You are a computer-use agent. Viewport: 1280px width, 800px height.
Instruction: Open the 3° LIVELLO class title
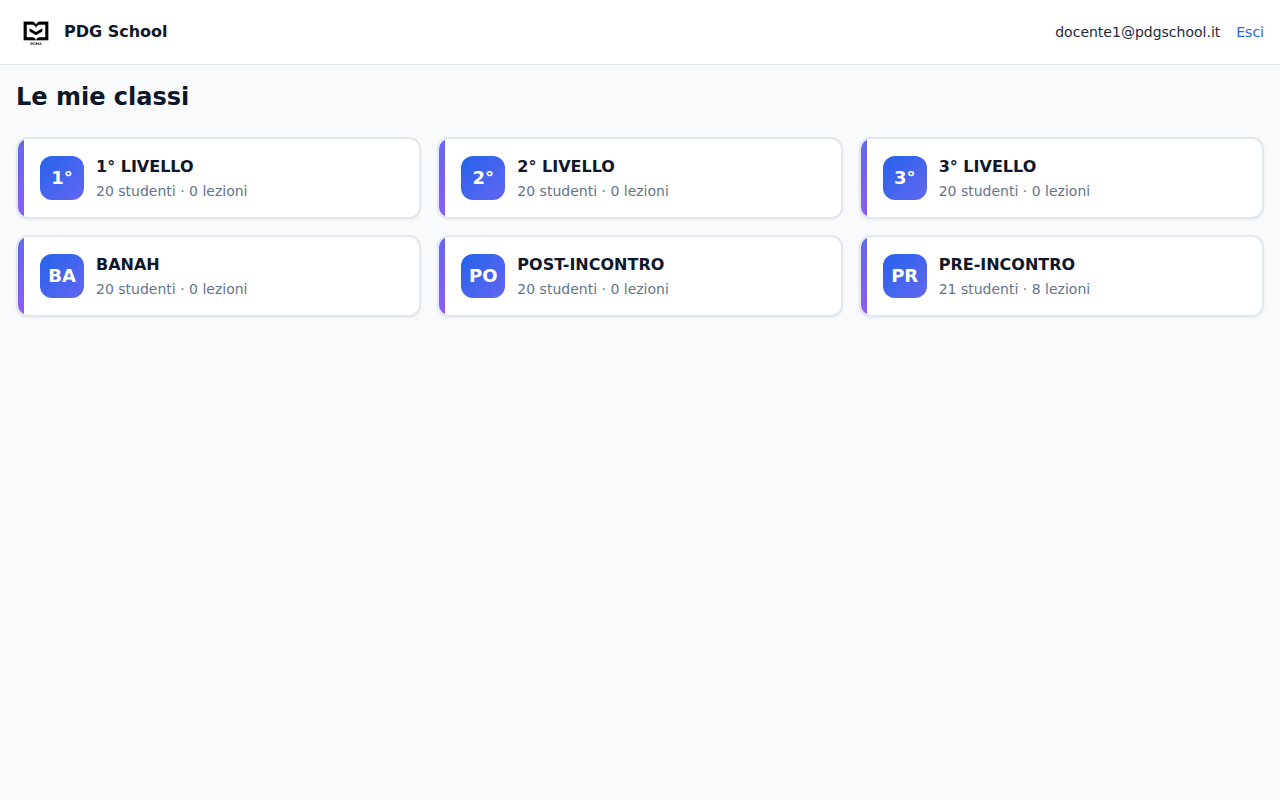pos(987,166)
